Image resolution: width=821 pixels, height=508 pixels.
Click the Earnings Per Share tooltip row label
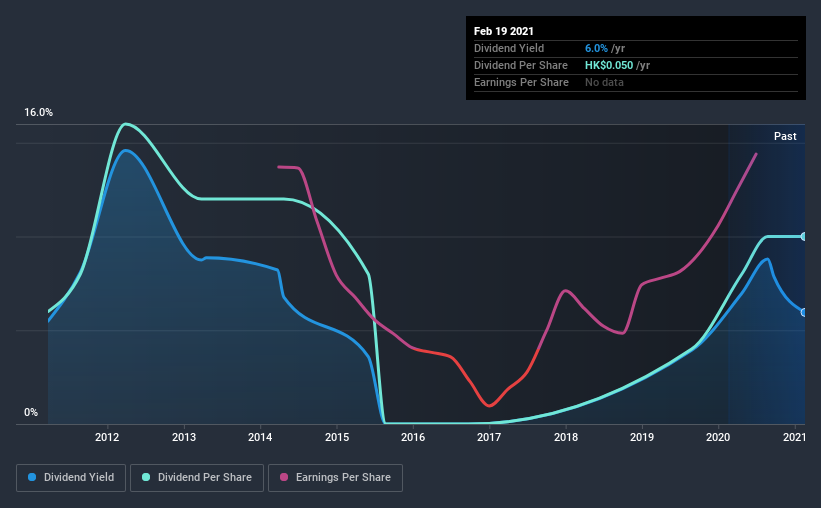[x=521, y=82]
